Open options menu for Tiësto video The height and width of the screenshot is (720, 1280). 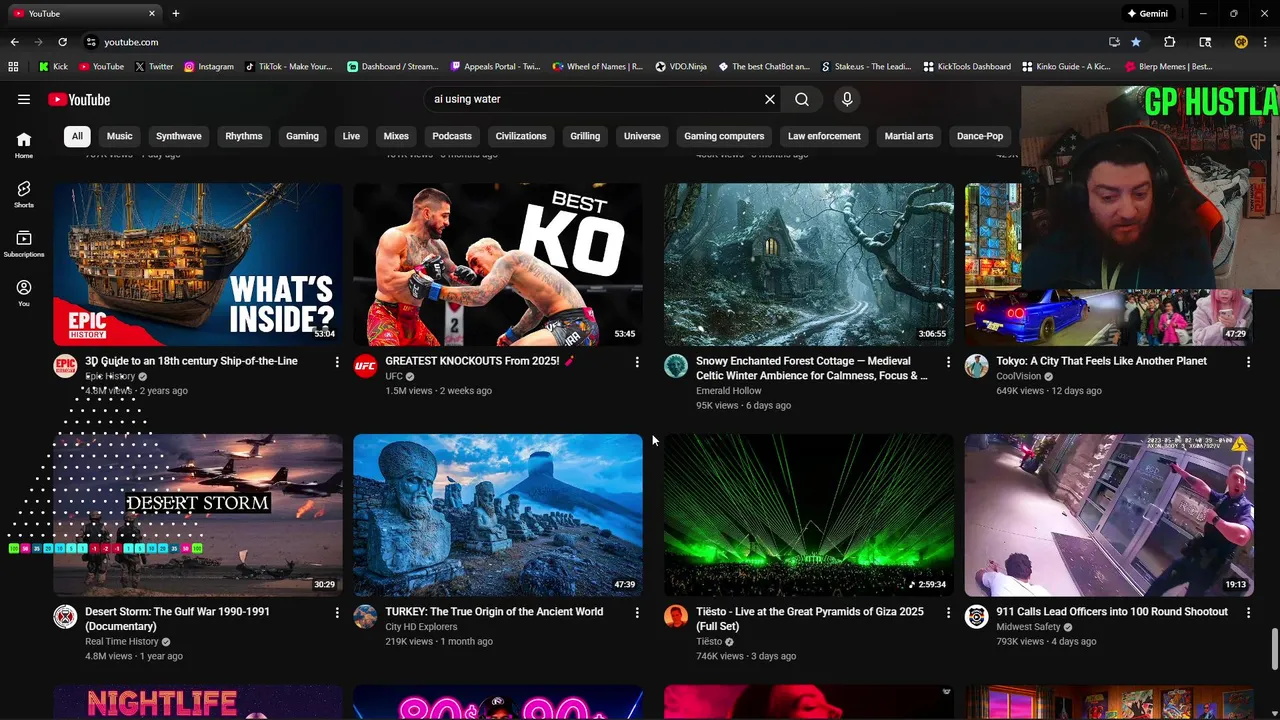click(x=949, y=612)
